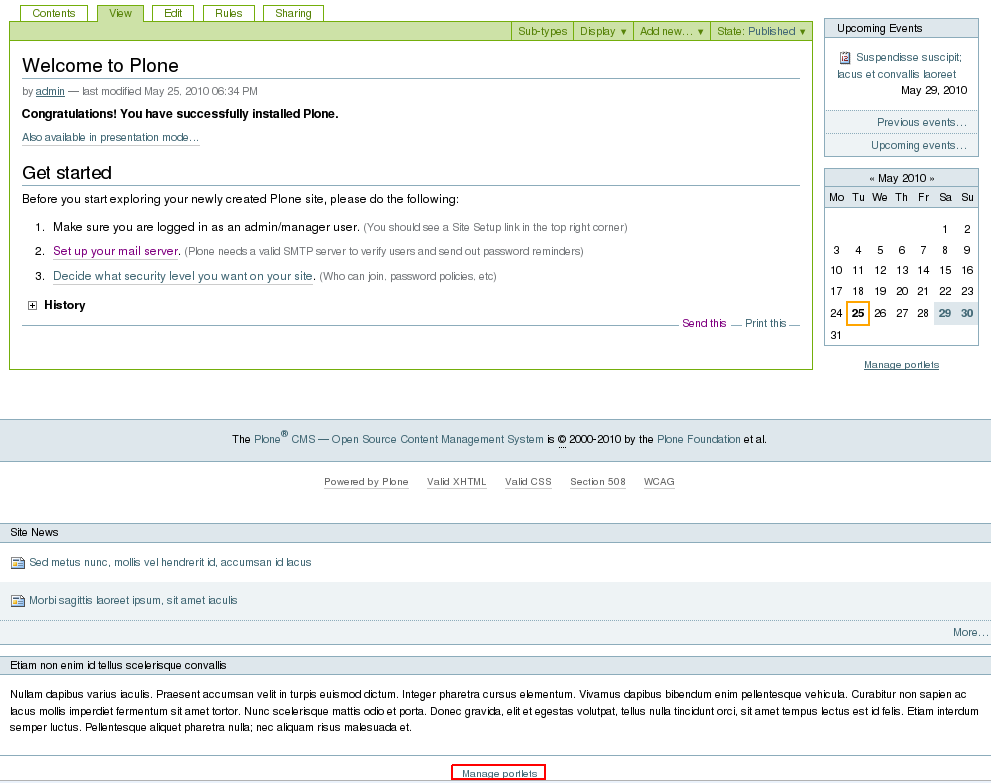Screen dimensions: 991x783
Task: Open Sed metus nunc news item
Action: point(170,562)
